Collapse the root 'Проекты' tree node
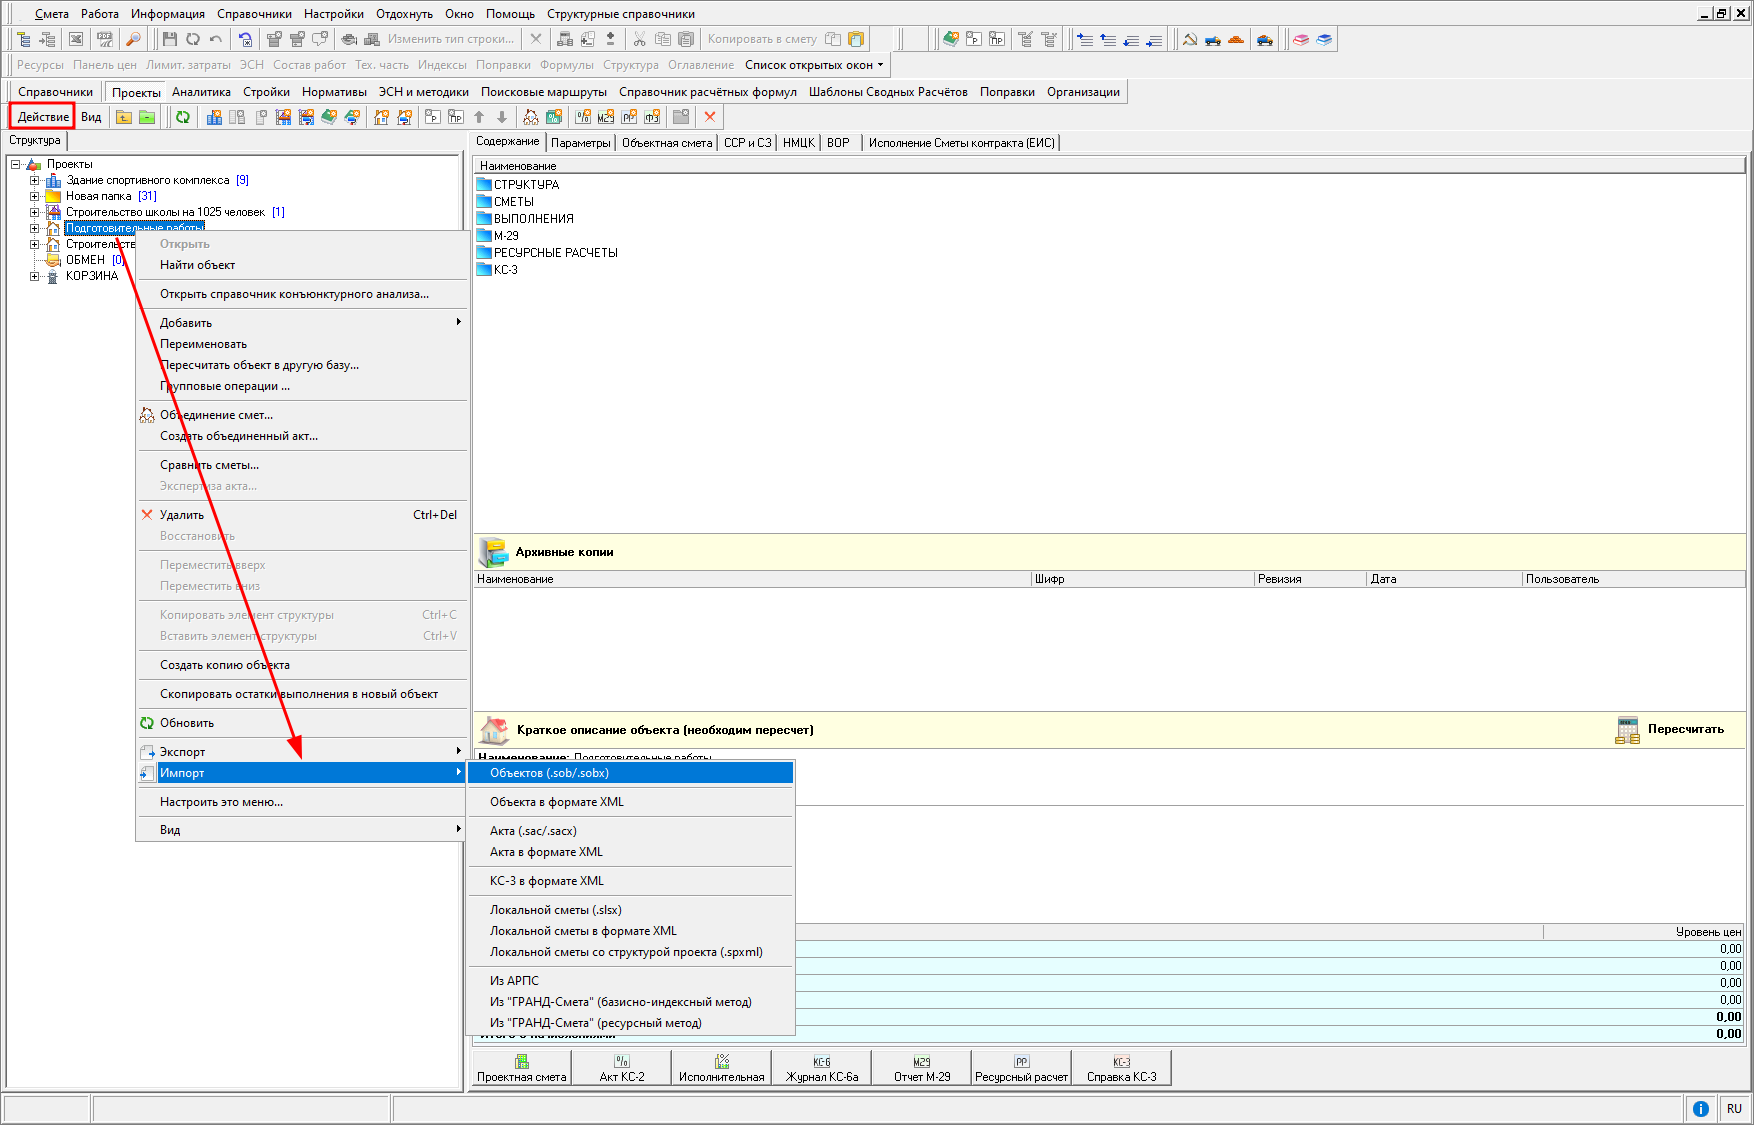The width and height of the screenshot is (1754, 1125). pos(16,164)
